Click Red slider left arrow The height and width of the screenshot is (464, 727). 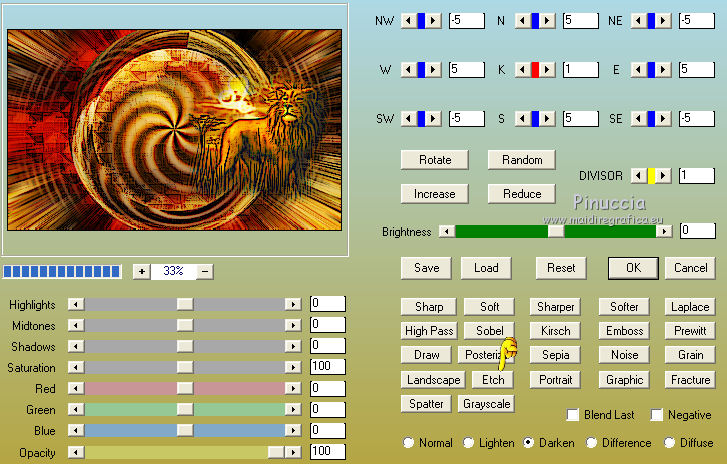(x=76, y=388)
